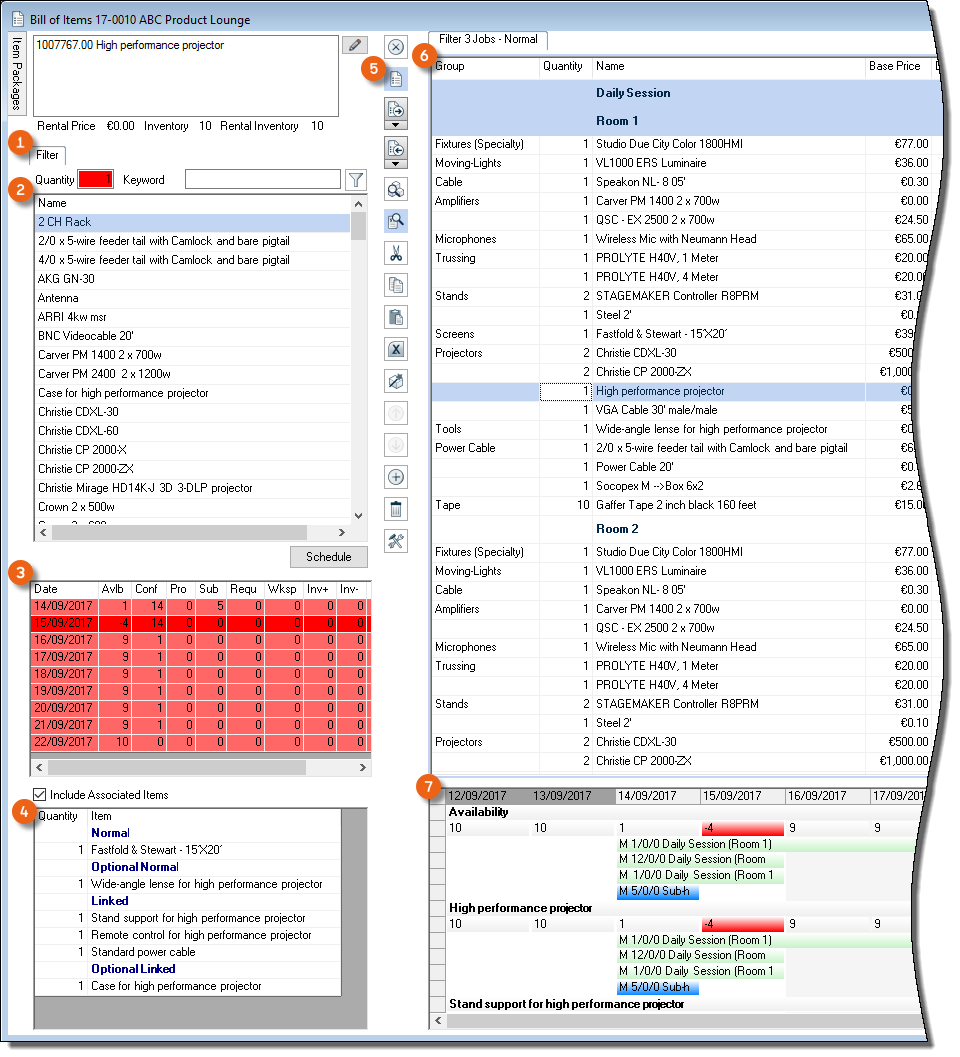Open the Filter 3 Jobs - Normal tab

tap(488, 40)
